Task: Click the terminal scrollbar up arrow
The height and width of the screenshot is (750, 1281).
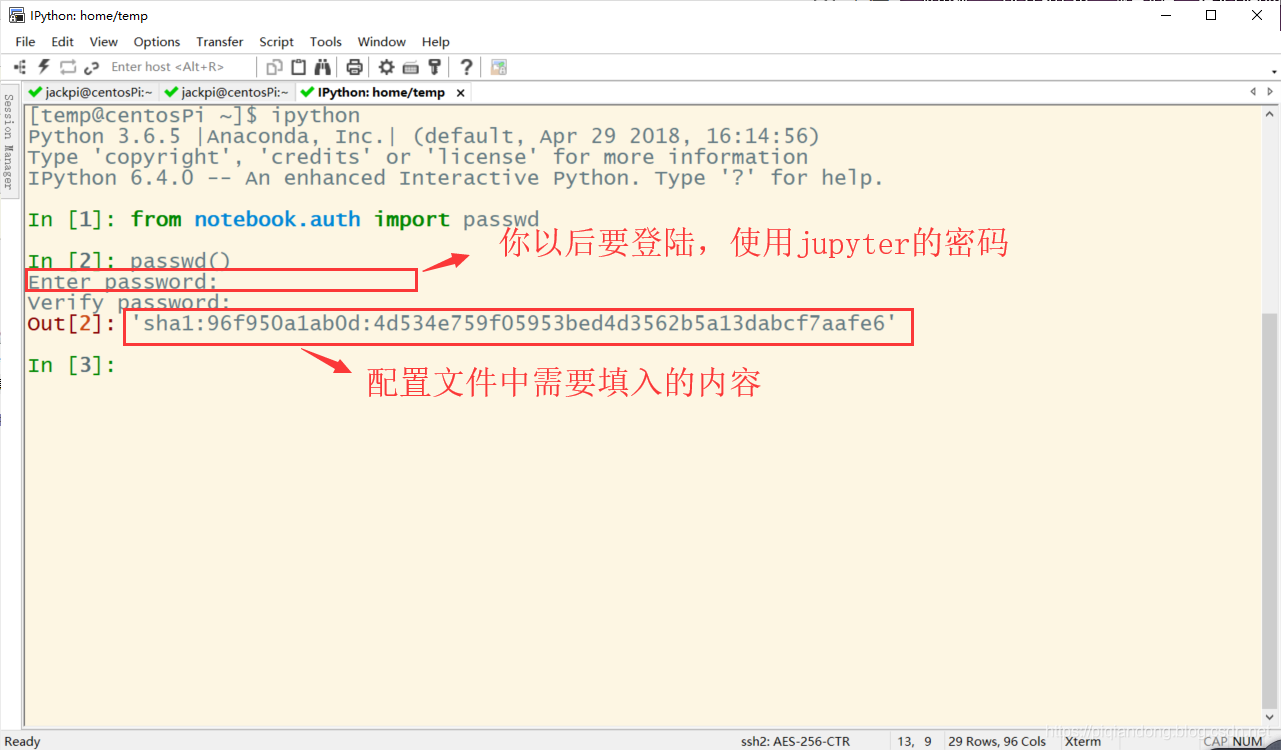Action: (x=1270, y=113)
